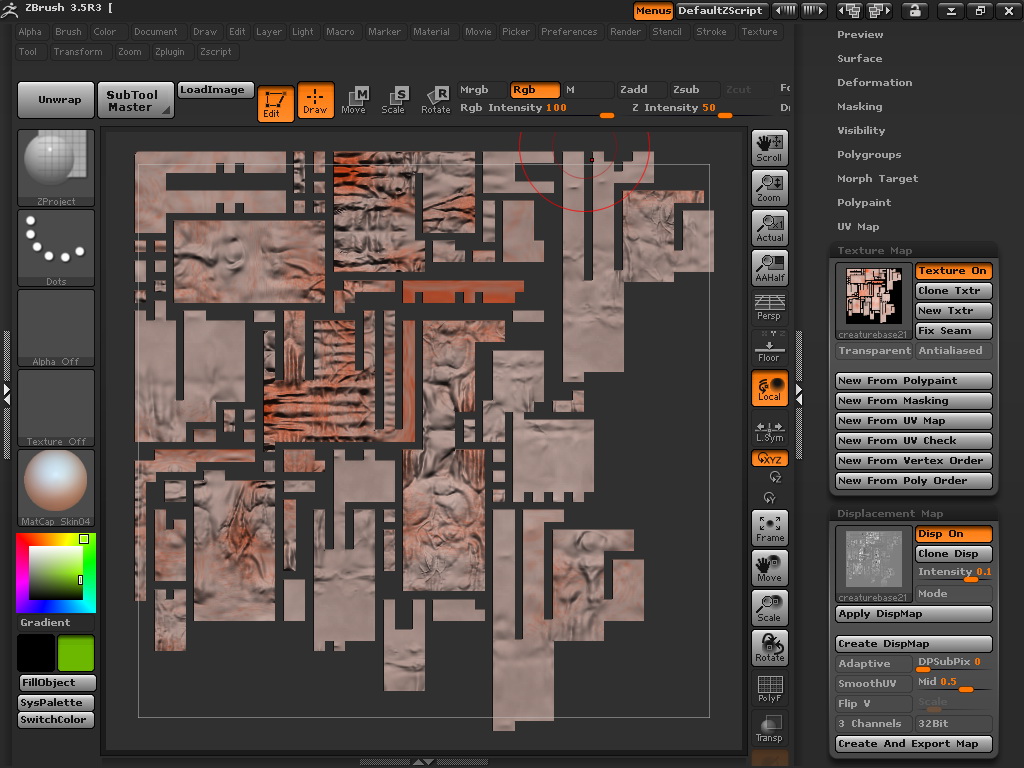
Task: Expand the Deformation subpalette
Action: (874, 83)
